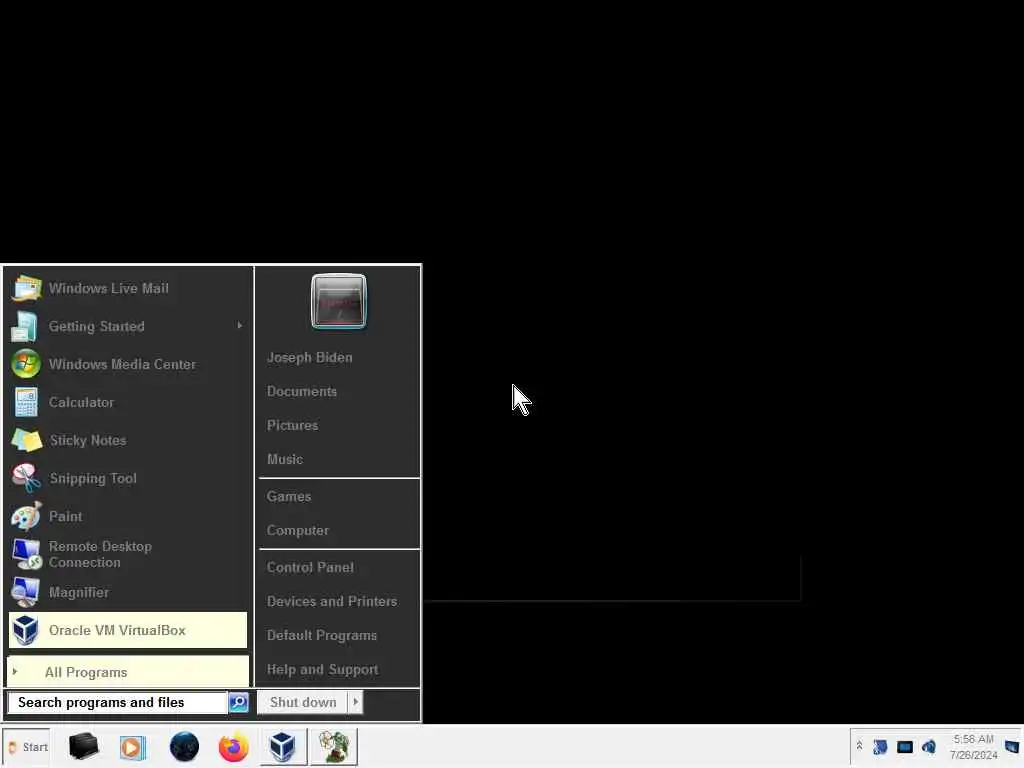This screenshot has height=768, width=1024.
Task: Open Control Panel
Action: point(310,568)
